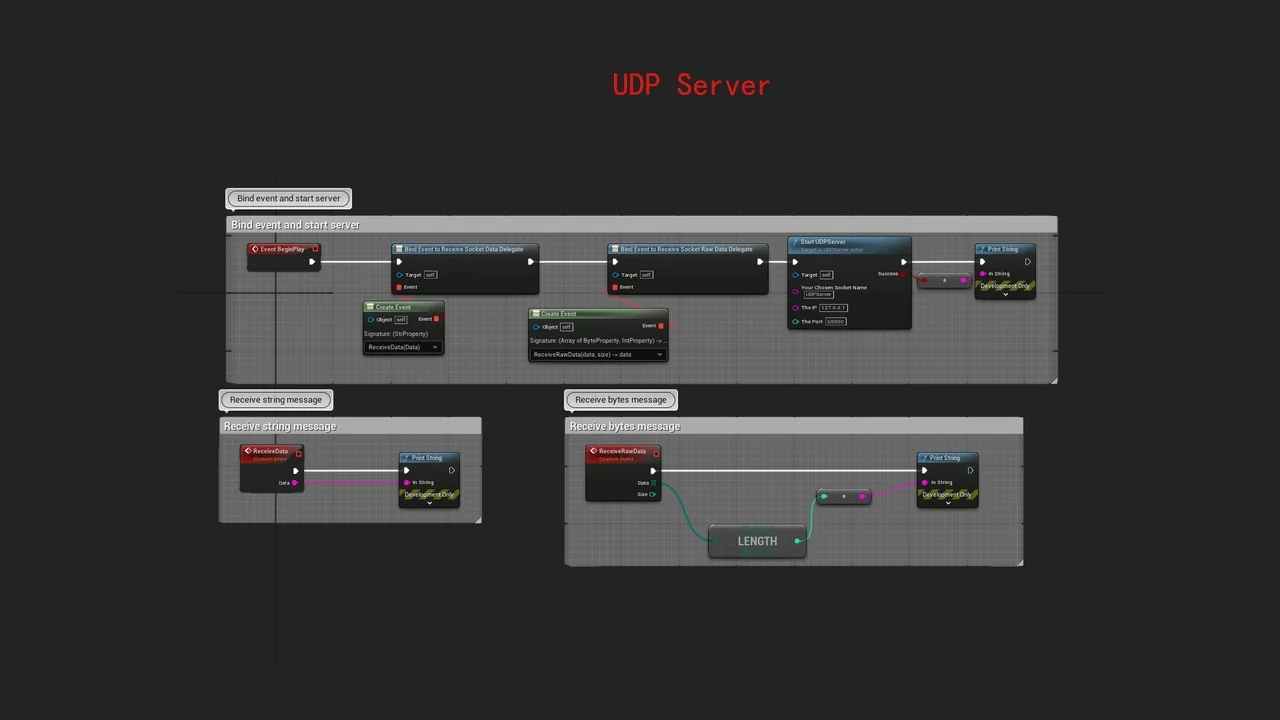Select the LENGTH node
Screen dimensions: 1280x720
(757, 541)
